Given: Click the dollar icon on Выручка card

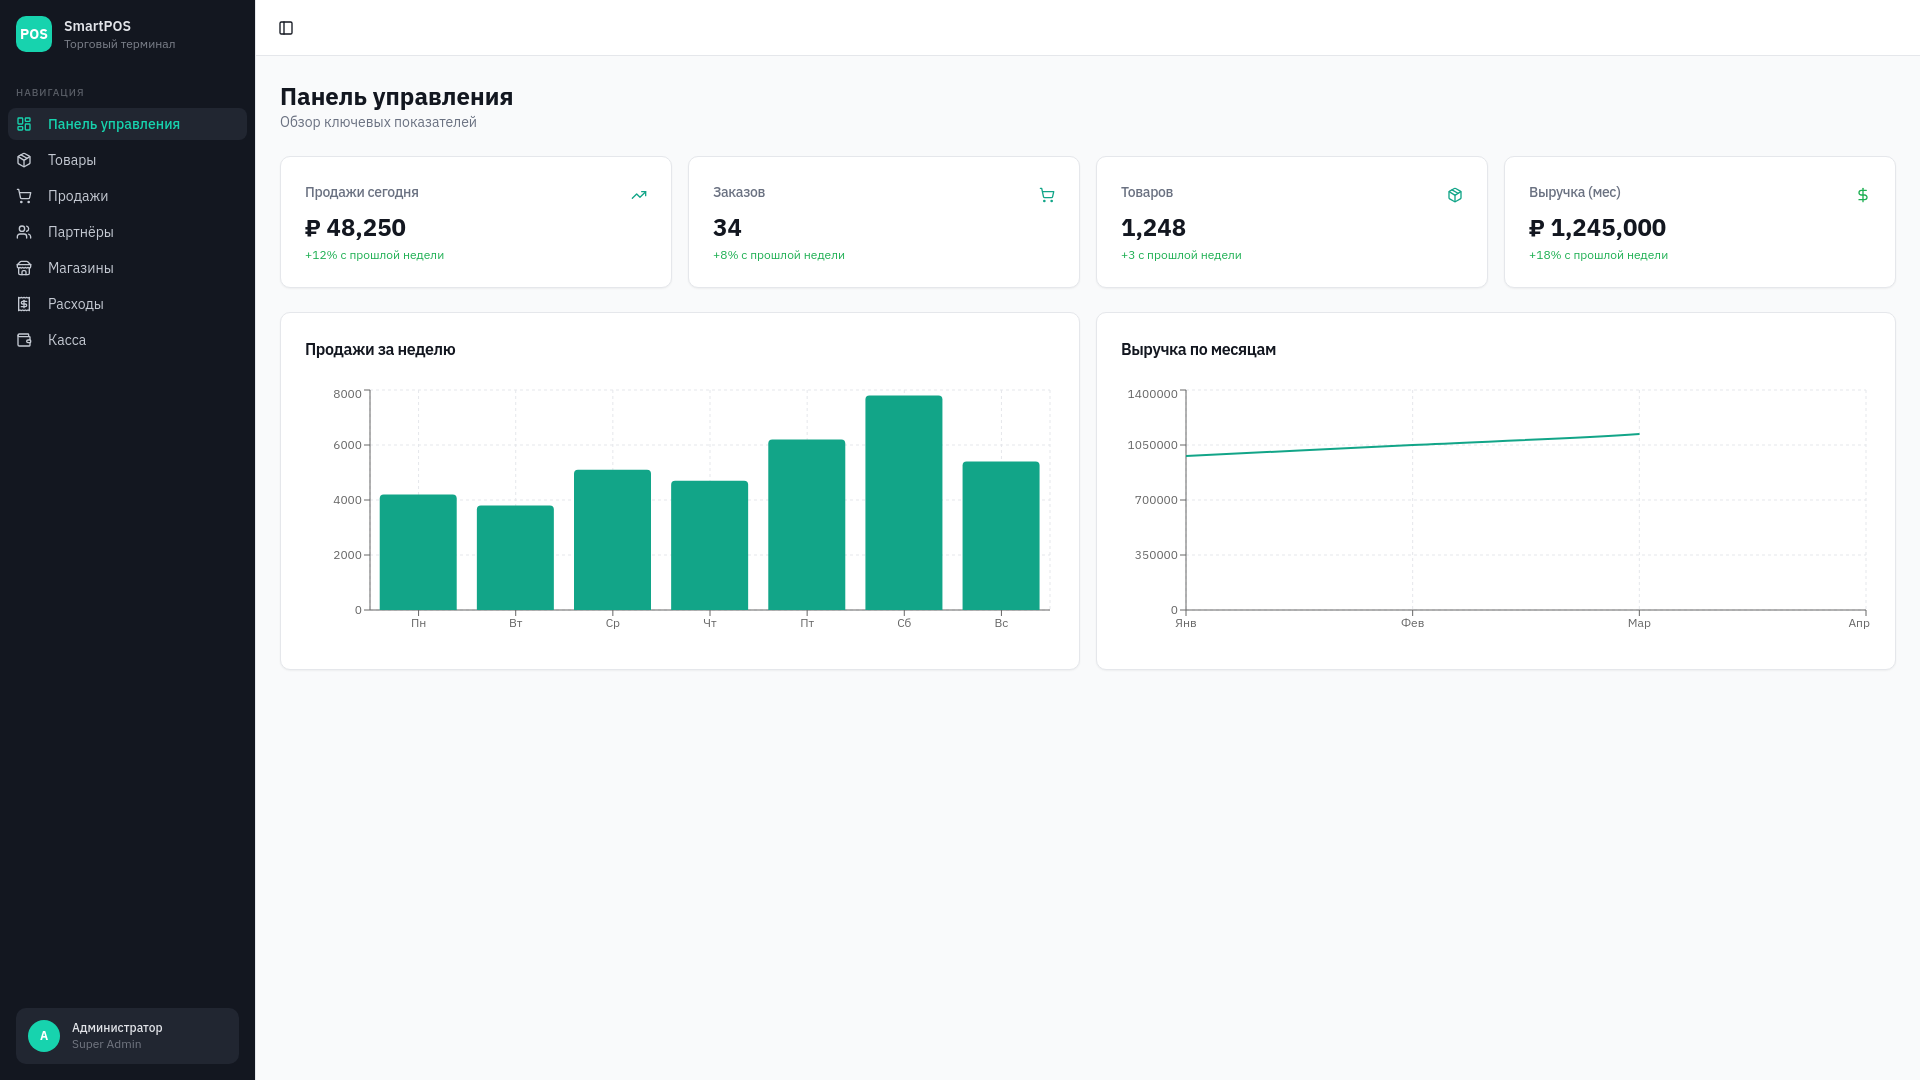Looking at the screenshot, I should [x=1863, y=195].
